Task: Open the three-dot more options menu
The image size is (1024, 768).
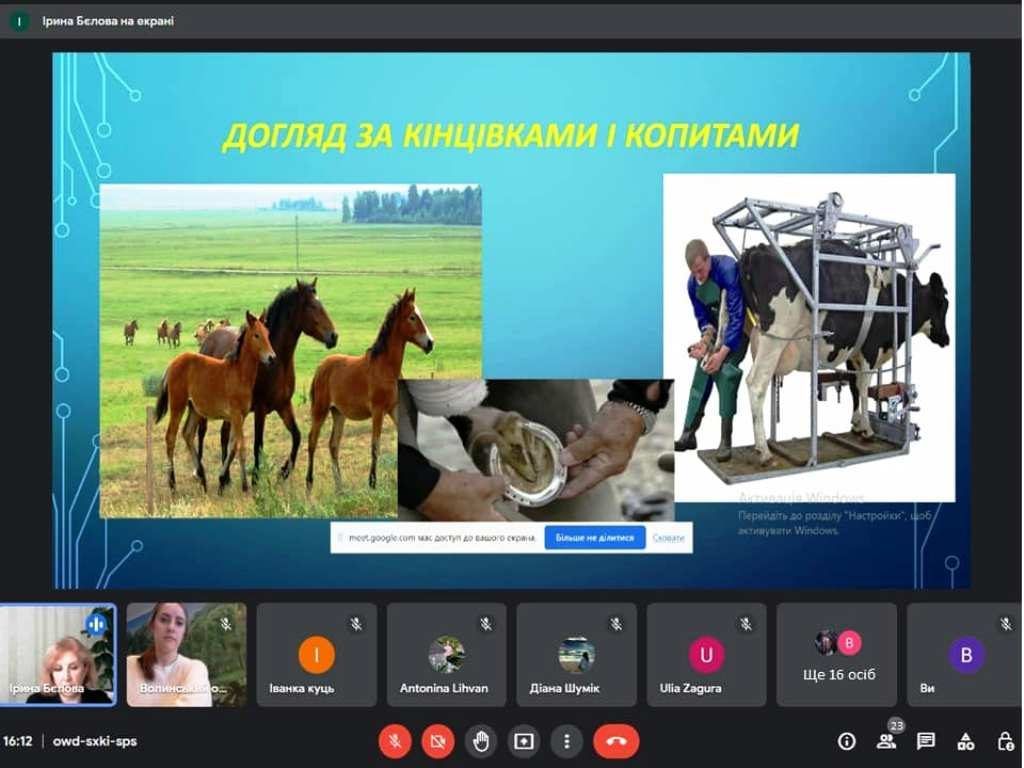Action: click(x=567, y=741)
